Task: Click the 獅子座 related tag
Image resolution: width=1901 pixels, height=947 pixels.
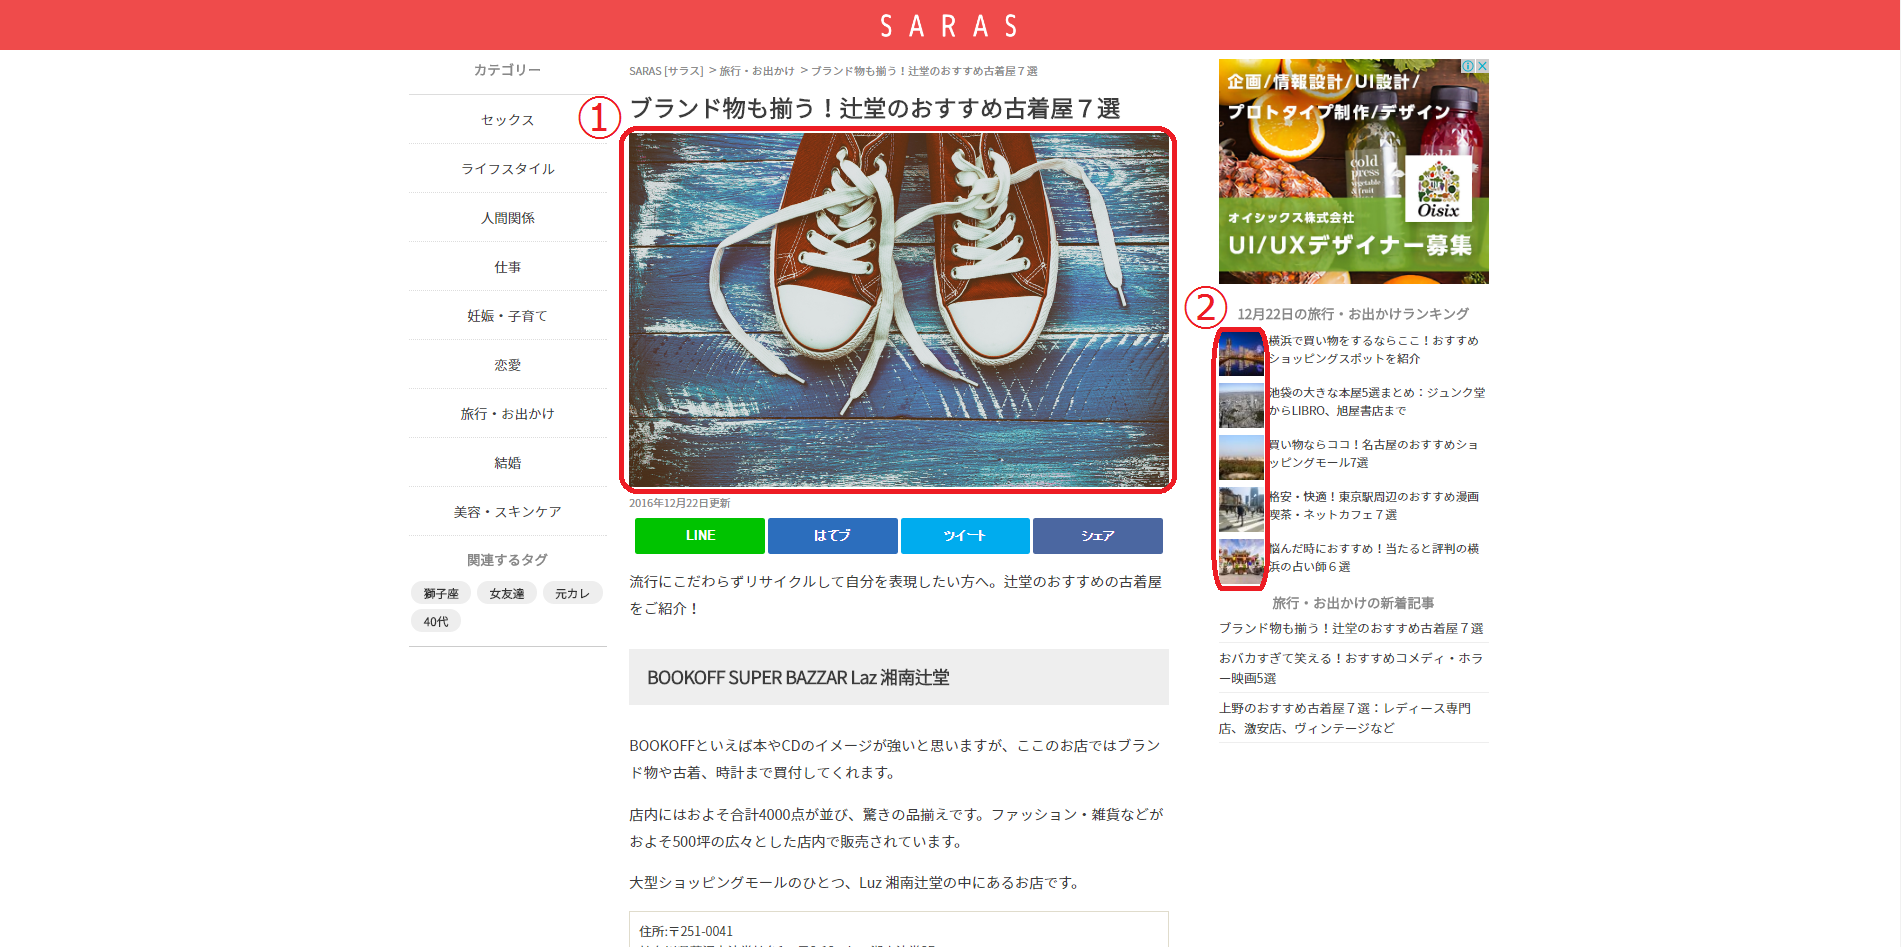Action: [x=441, y=594]
